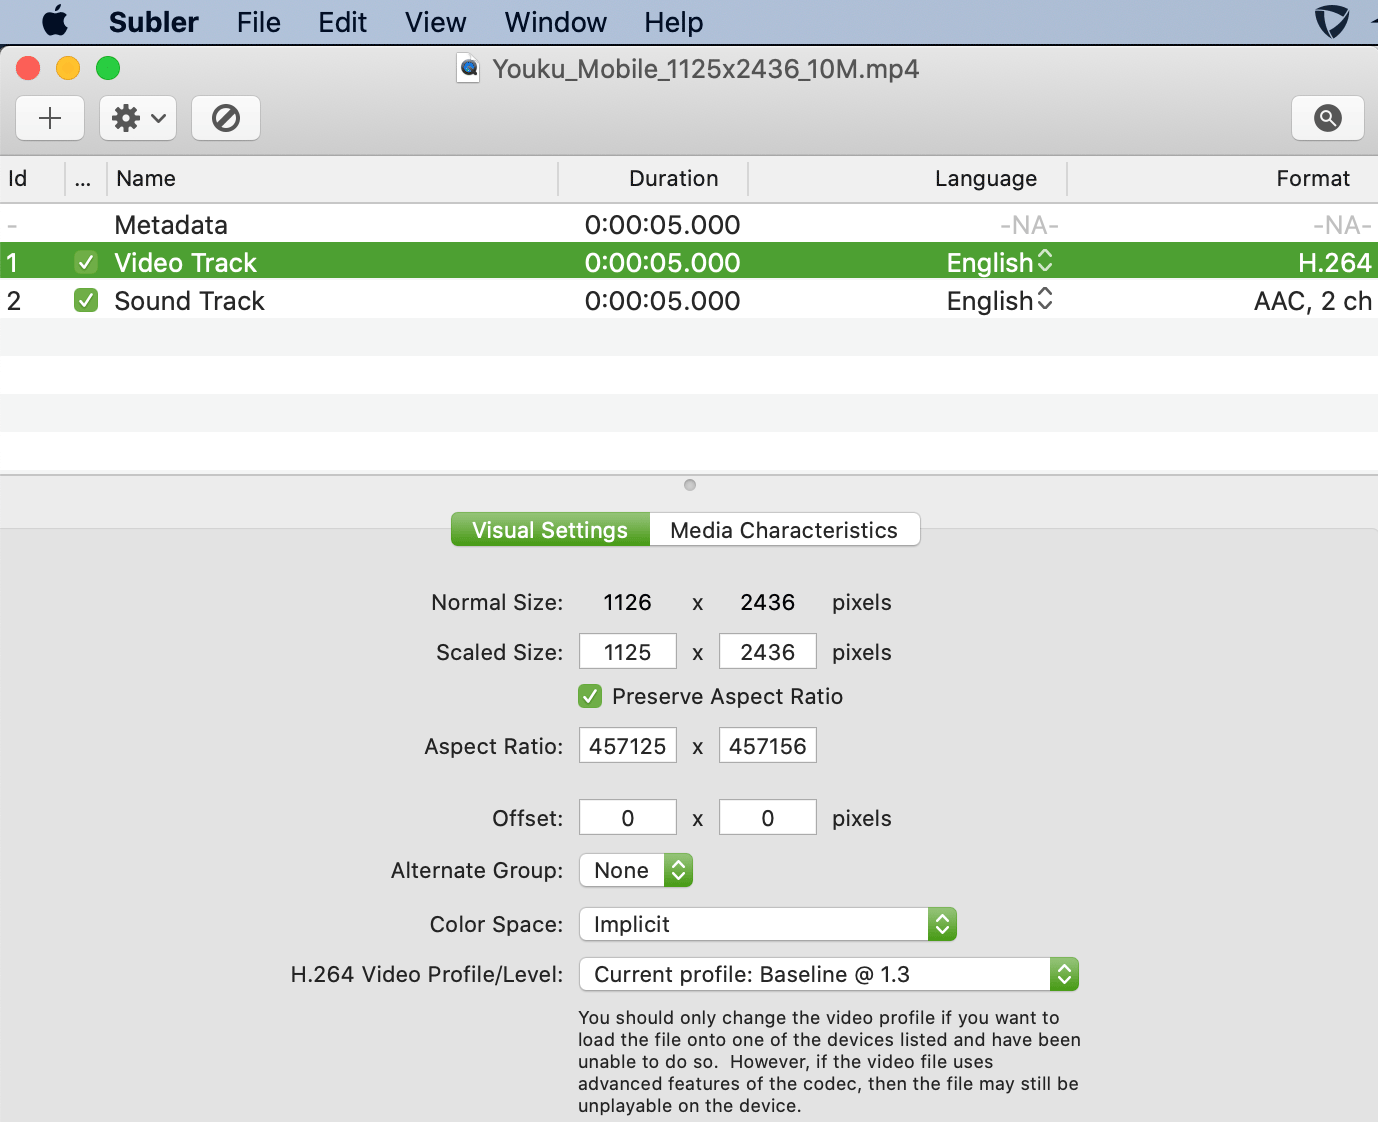This screenshot has width=1378, height=1122.
Task: Click the search magnifier toolbar button
Action: pyautogui.click(x=1328, y=119)
